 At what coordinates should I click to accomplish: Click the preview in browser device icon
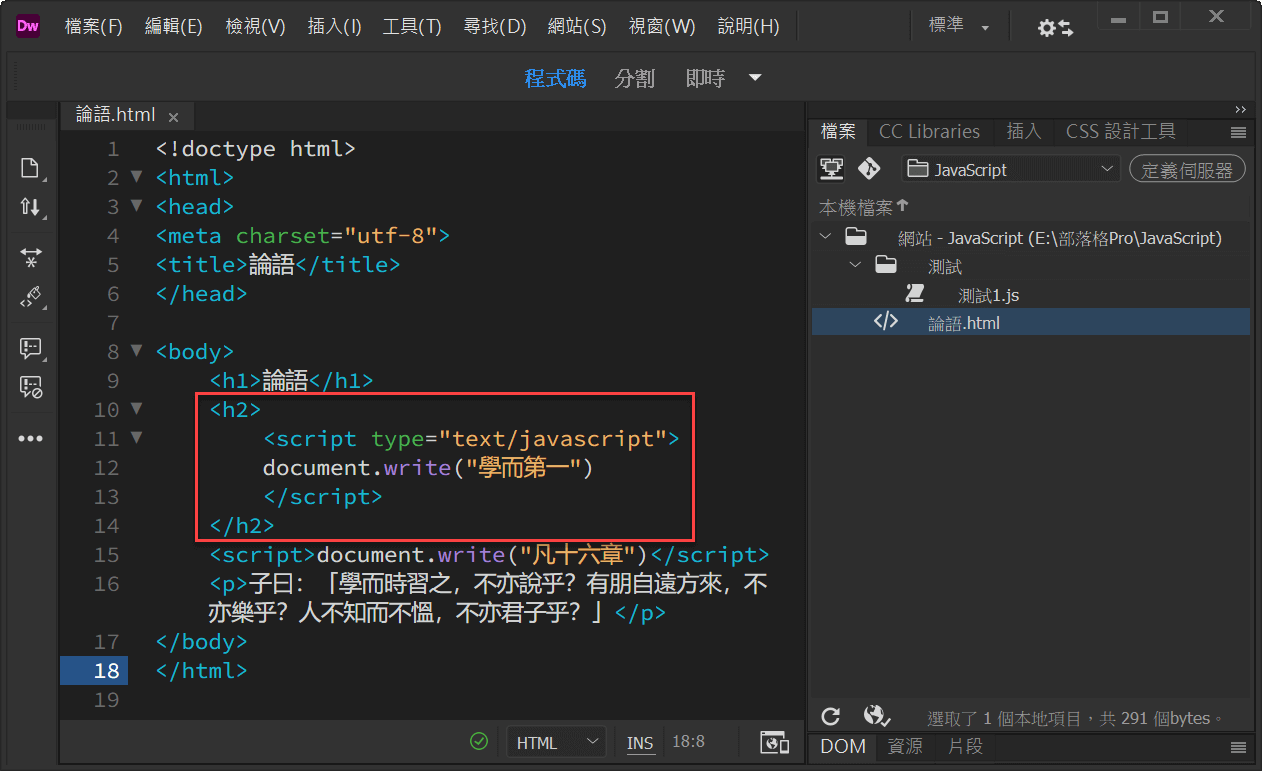(x=774, y=742)
